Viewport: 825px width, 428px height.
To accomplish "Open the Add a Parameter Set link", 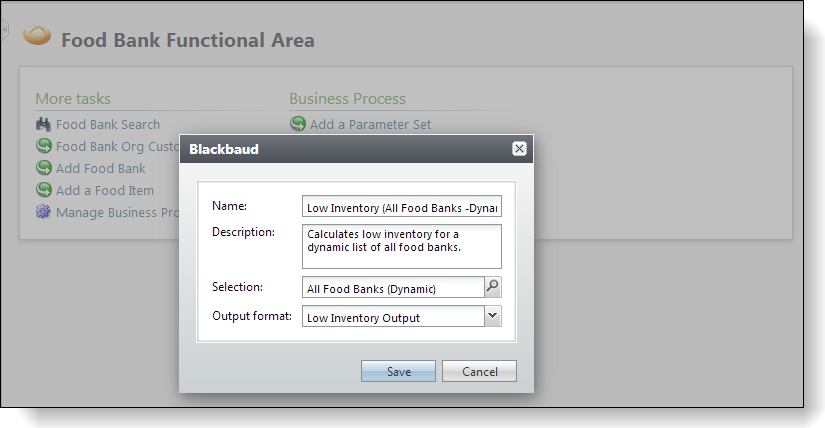I will pos(370,125).
